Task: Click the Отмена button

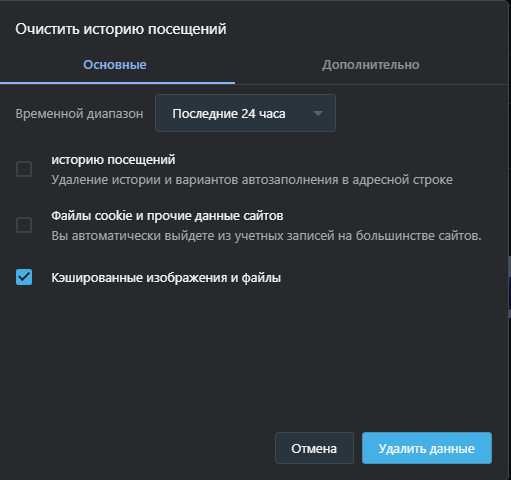Action: 314,448
